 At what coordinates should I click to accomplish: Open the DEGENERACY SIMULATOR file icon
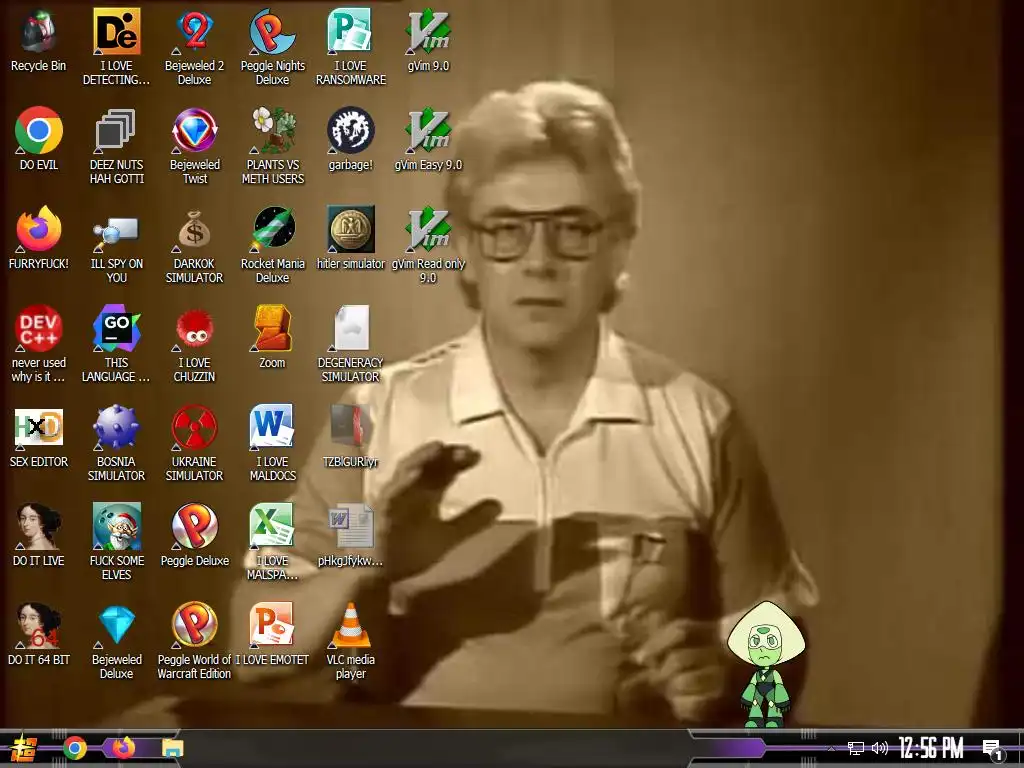(351, 328)
